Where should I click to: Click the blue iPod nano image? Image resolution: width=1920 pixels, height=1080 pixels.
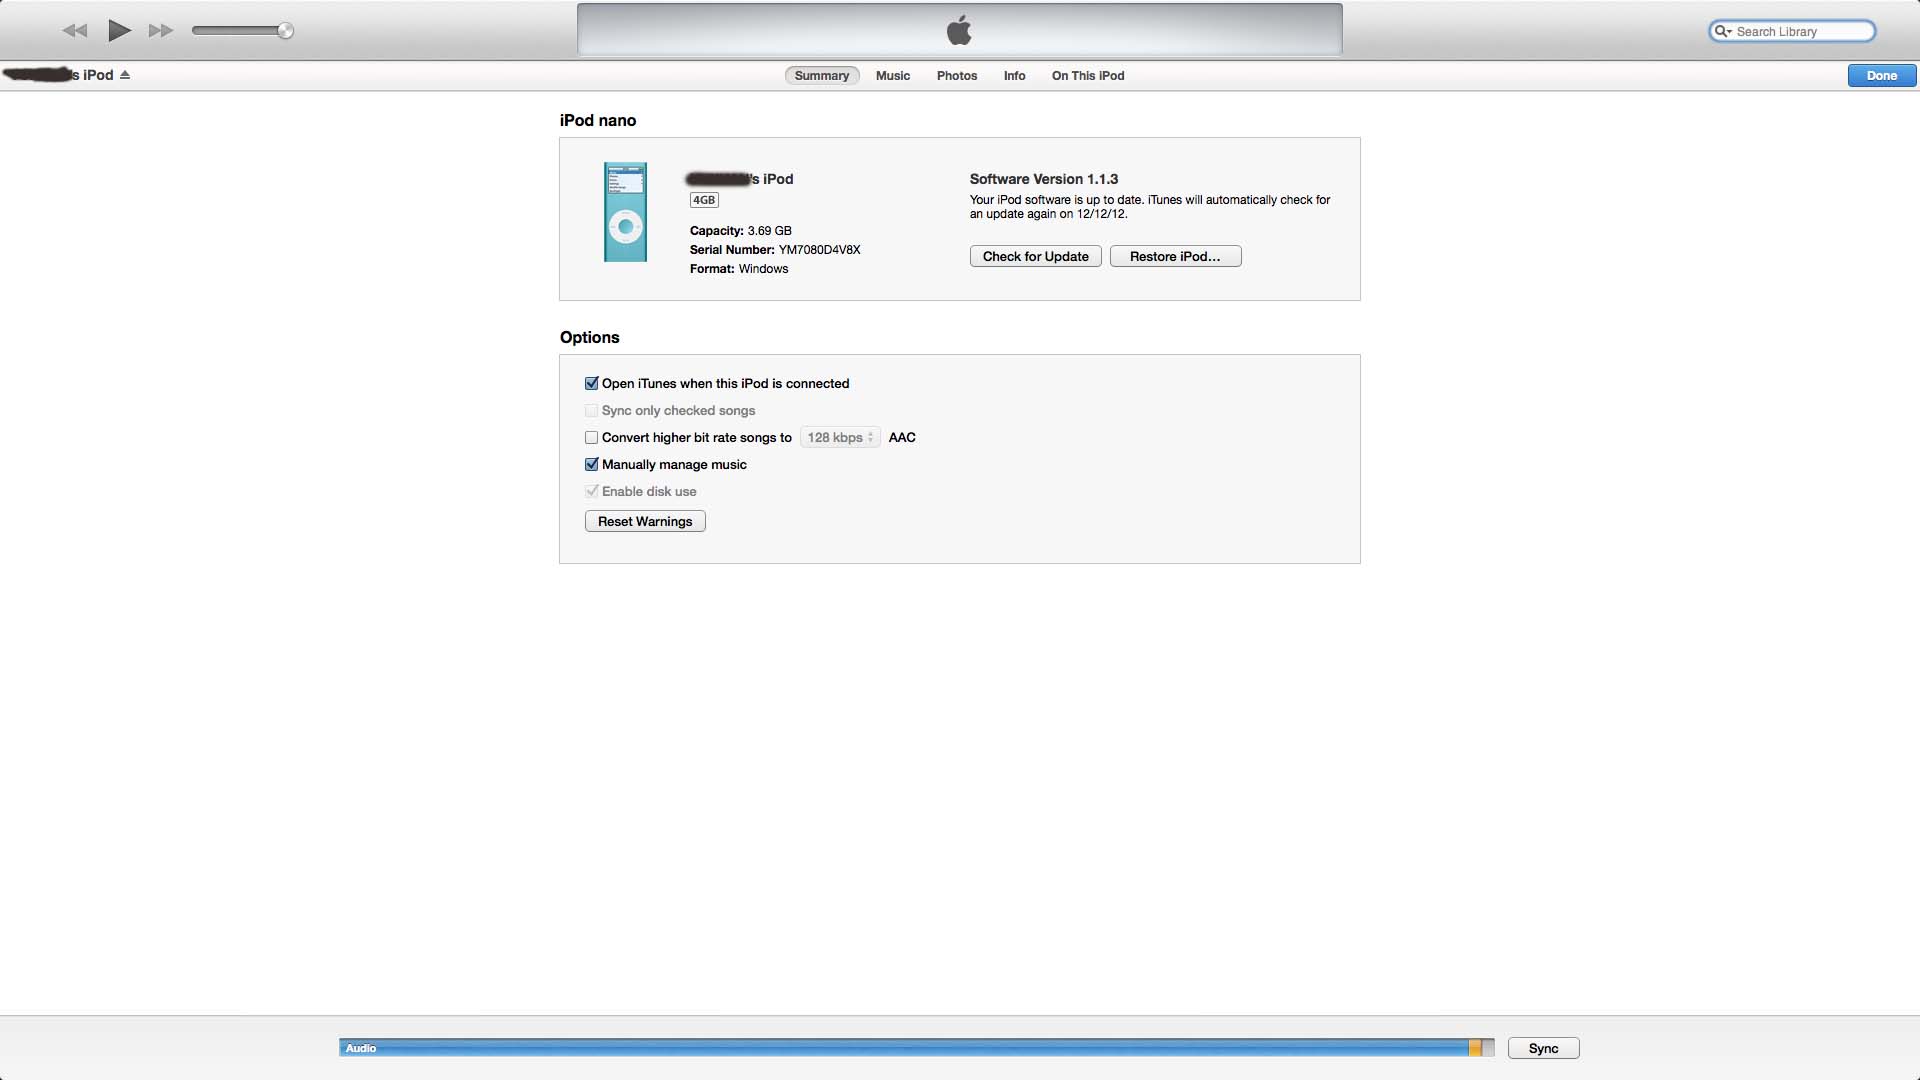(625, 212)
